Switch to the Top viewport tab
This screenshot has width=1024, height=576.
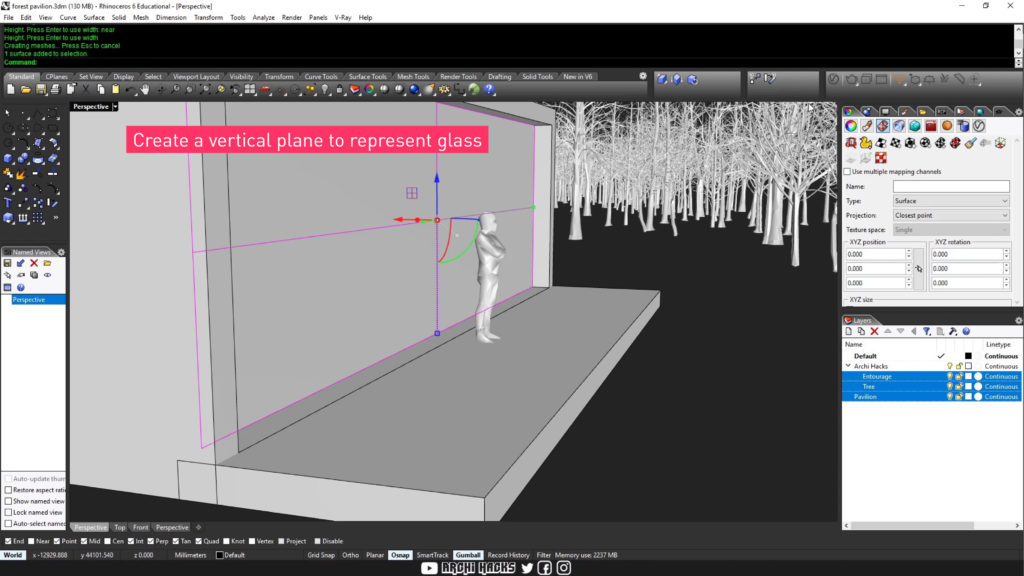(120, 527)
